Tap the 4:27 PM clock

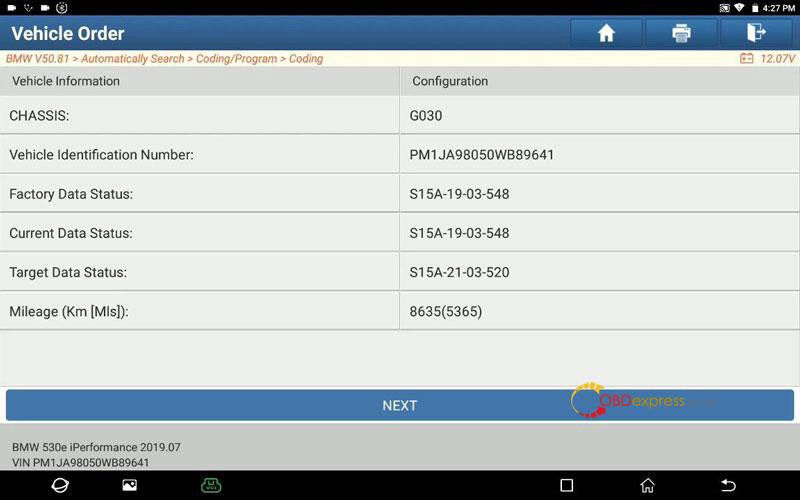(x=779, y=8)
